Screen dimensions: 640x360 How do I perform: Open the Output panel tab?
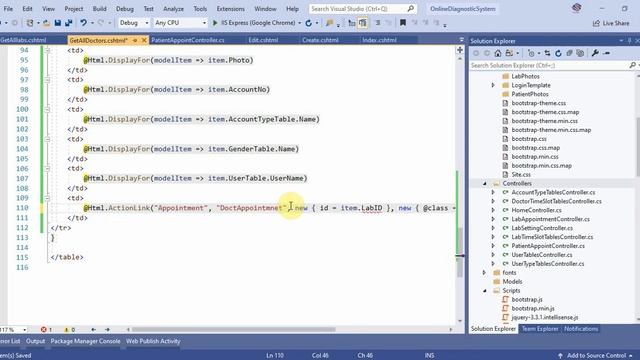pos(36,341)
